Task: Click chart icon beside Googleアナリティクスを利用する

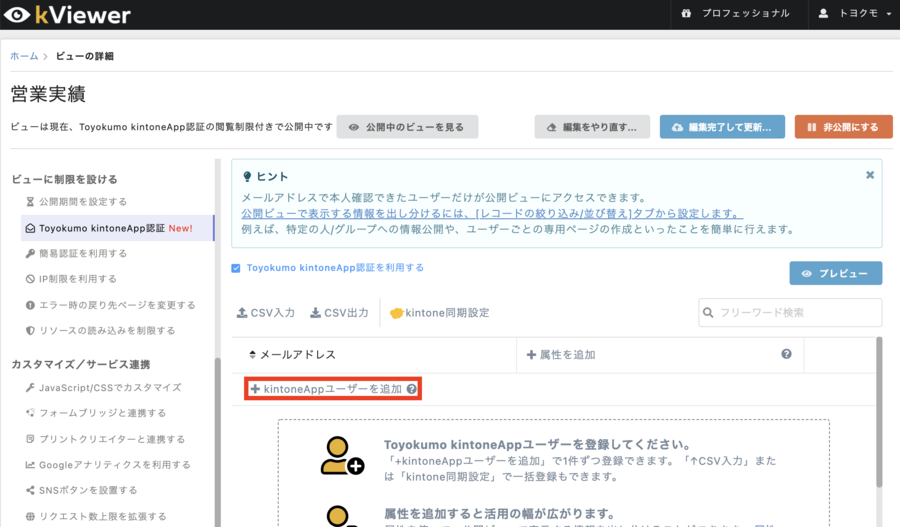Action: 30,464
